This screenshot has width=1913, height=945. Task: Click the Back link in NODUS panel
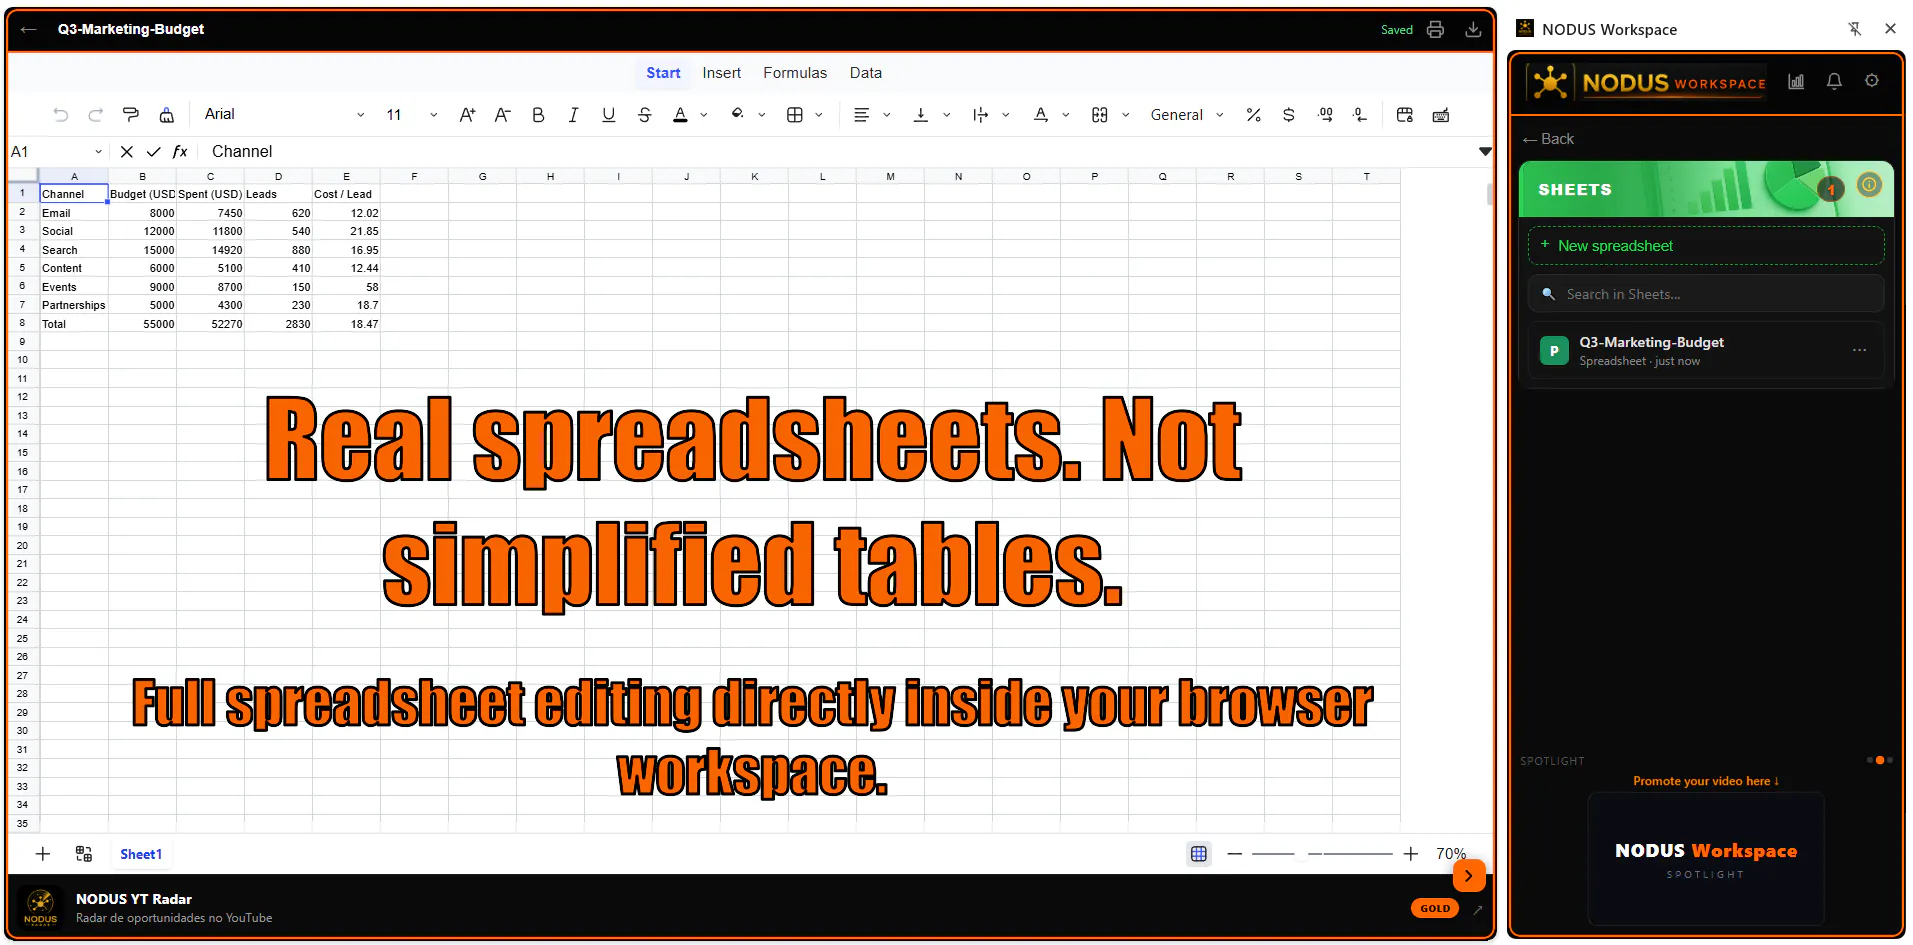pos(1548,139)
